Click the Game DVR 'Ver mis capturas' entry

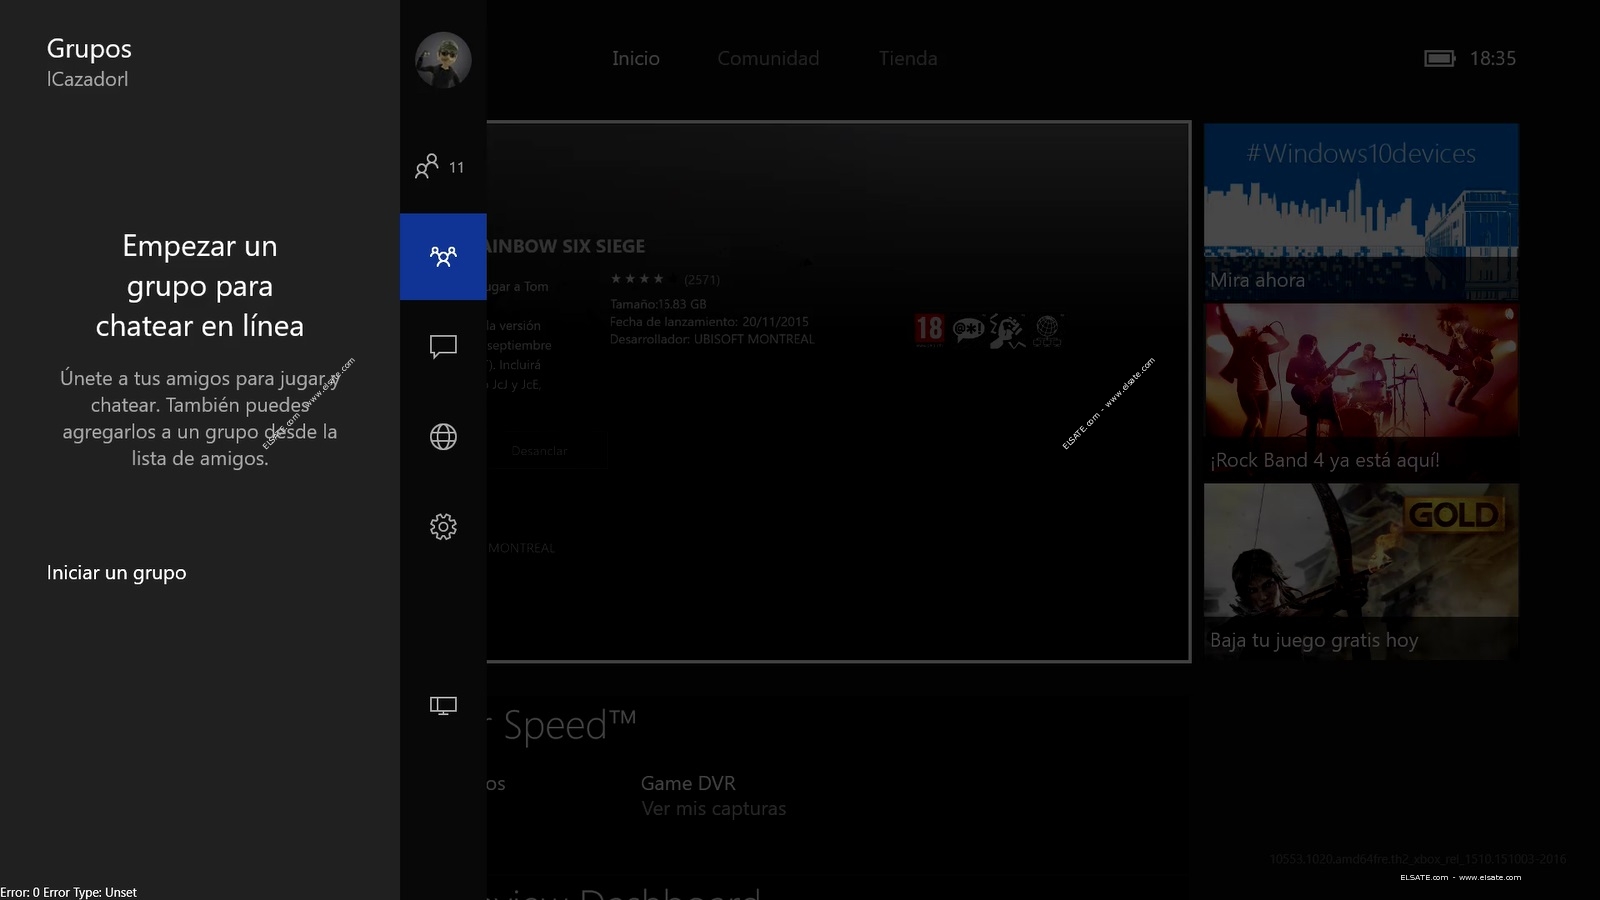coord(713,796)
